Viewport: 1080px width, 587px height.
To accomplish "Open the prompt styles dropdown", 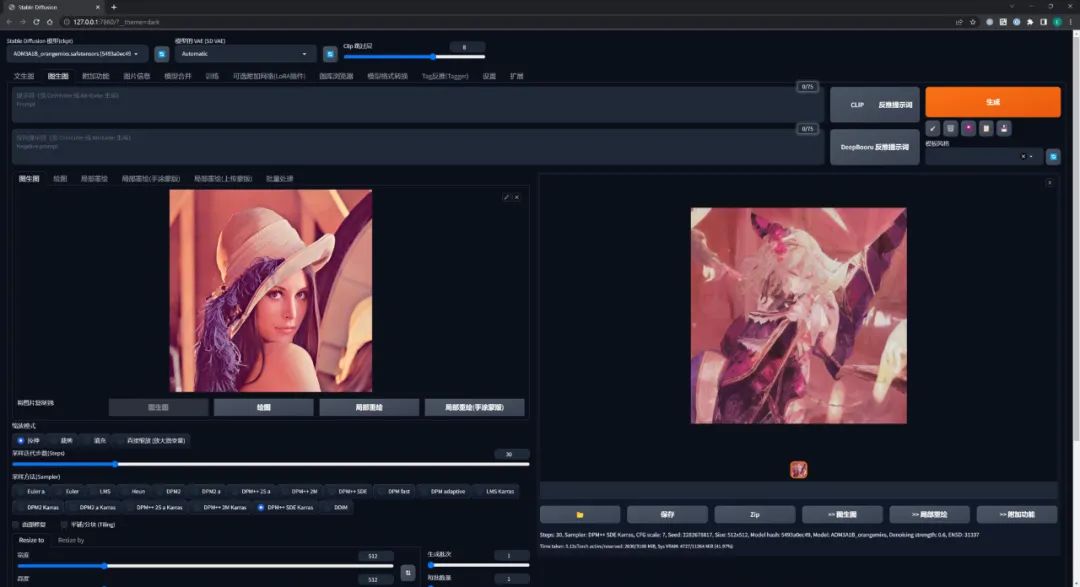I will point(983,157).
